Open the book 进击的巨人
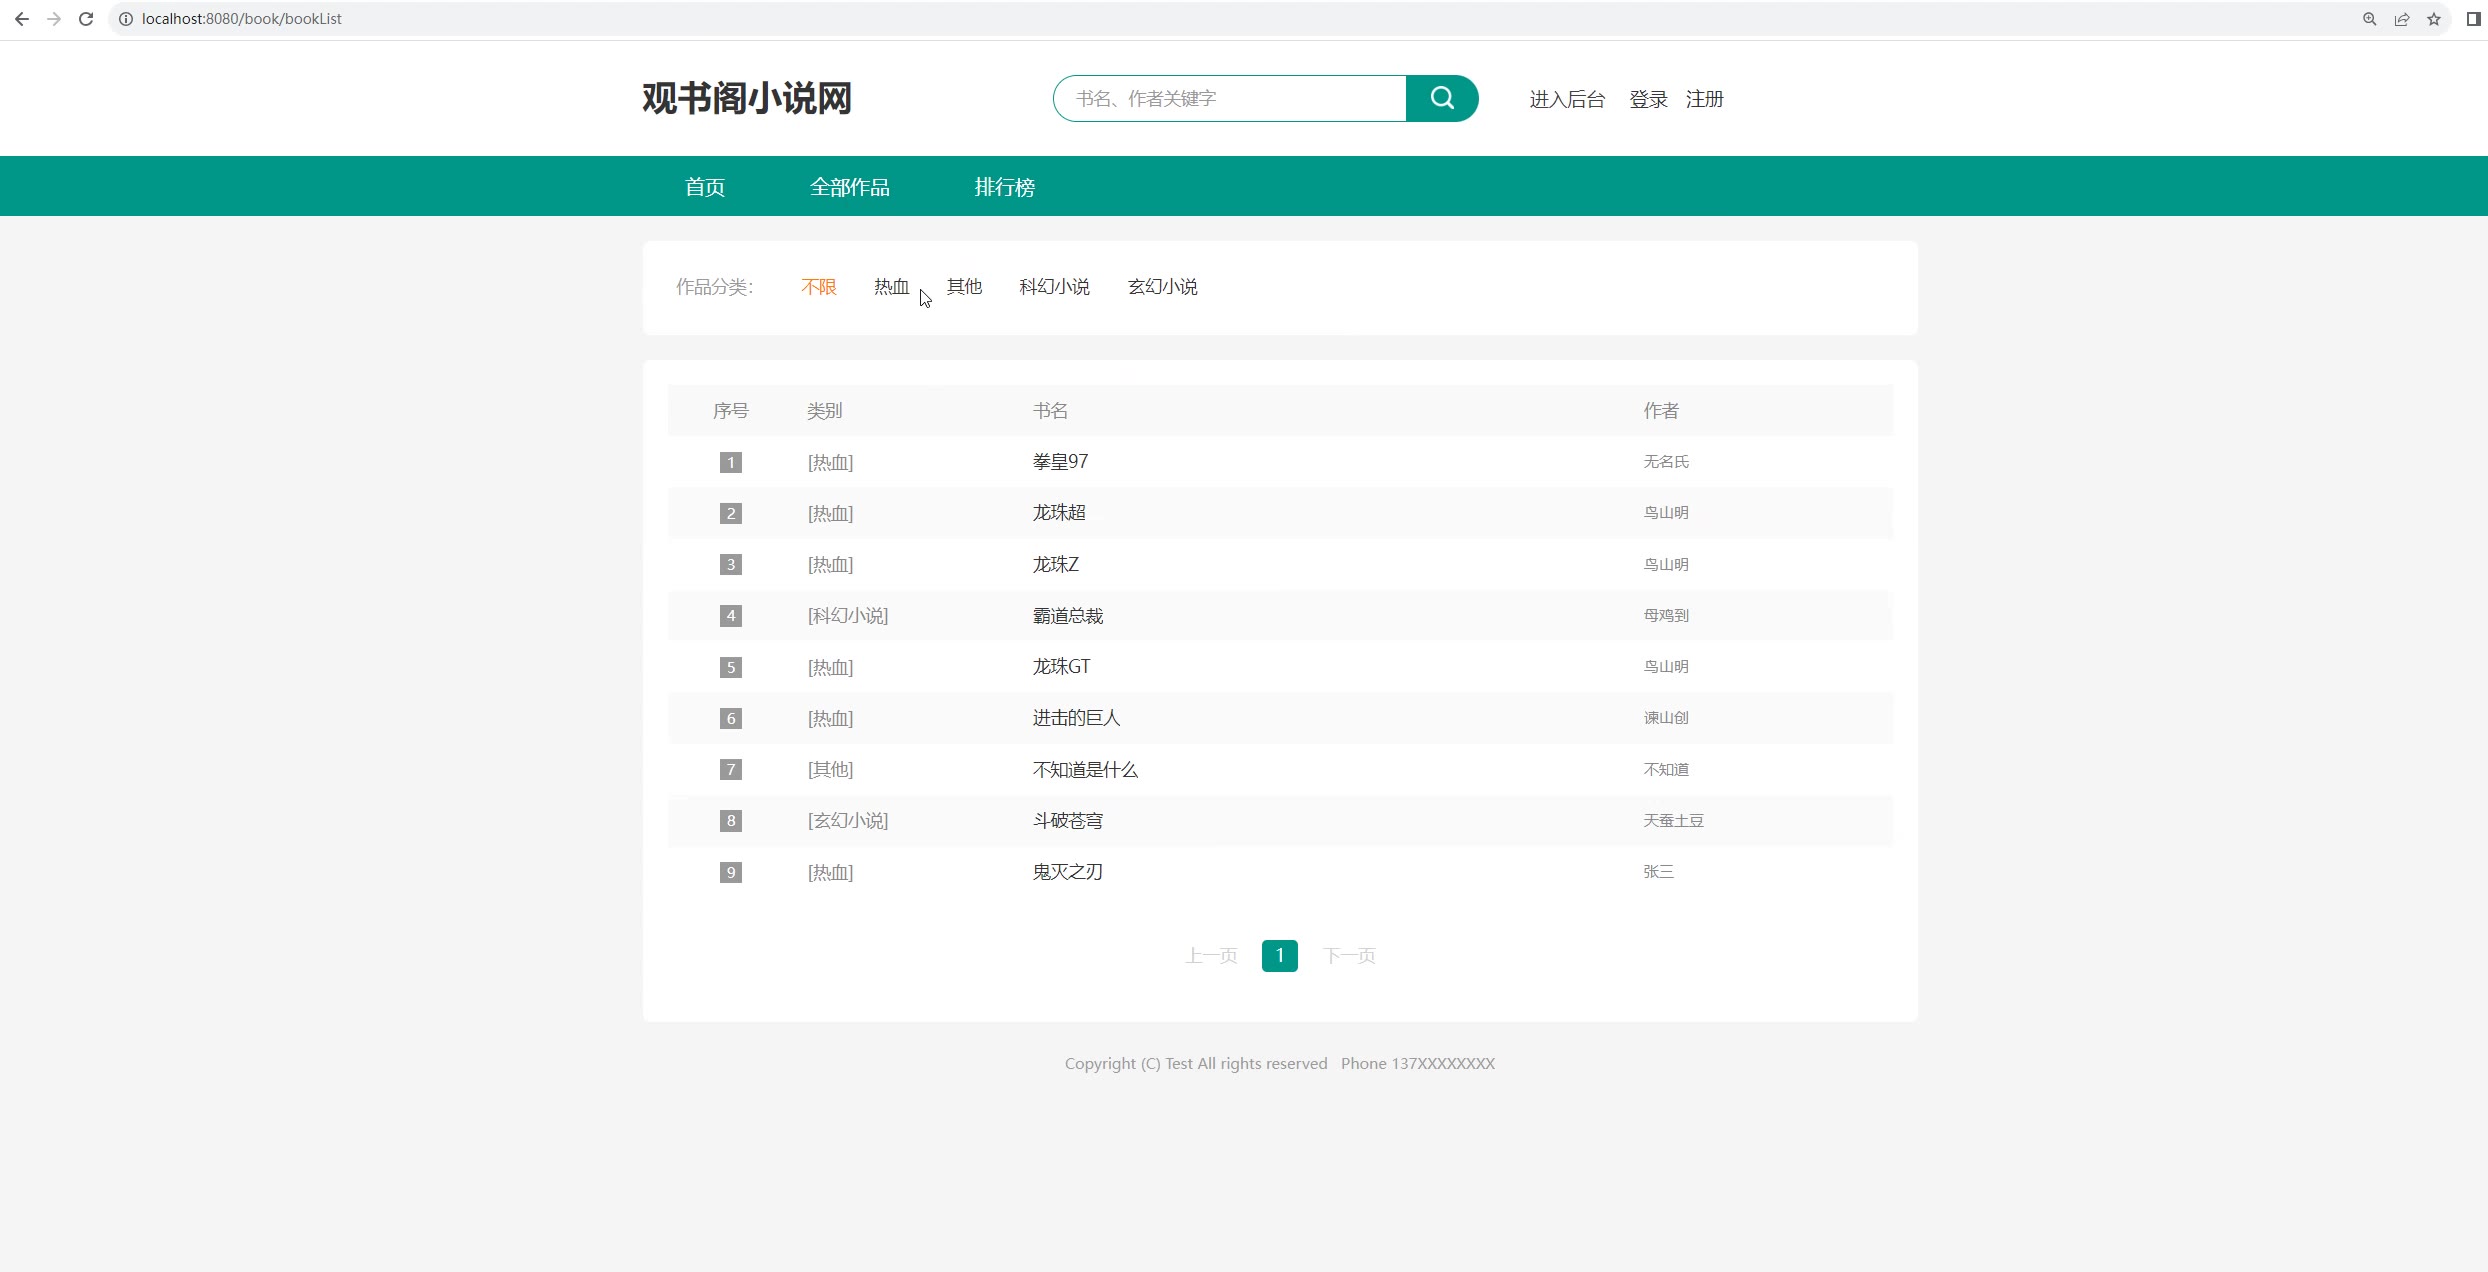The height and width of the screenshot is (1272, 2488). click(x=1077, y=718)
